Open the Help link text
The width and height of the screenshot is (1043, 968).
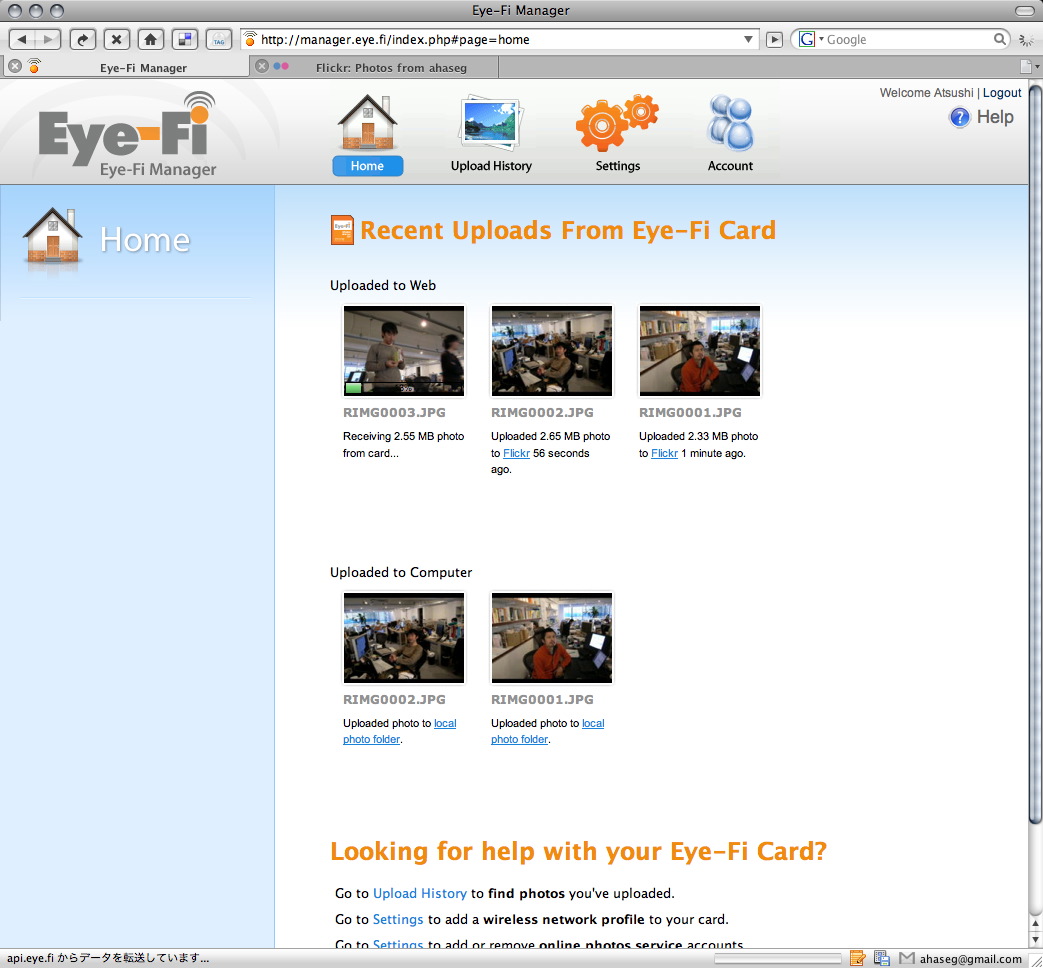(x=995, y=117)
